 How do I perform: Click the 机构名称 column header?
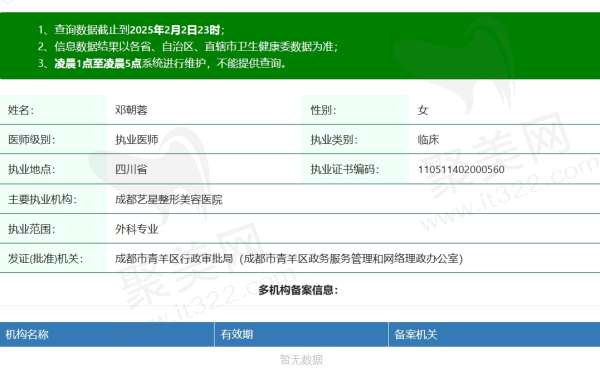[x=107, y=335]
